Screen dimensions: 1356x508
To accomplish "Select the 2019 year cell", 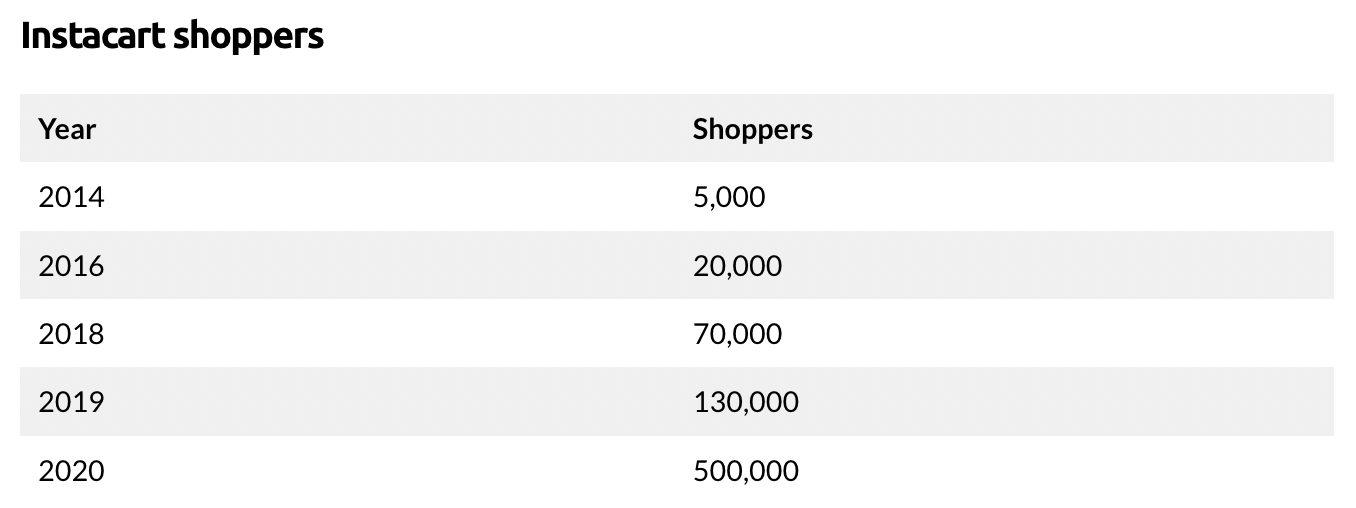I will (x=71, y=402).
